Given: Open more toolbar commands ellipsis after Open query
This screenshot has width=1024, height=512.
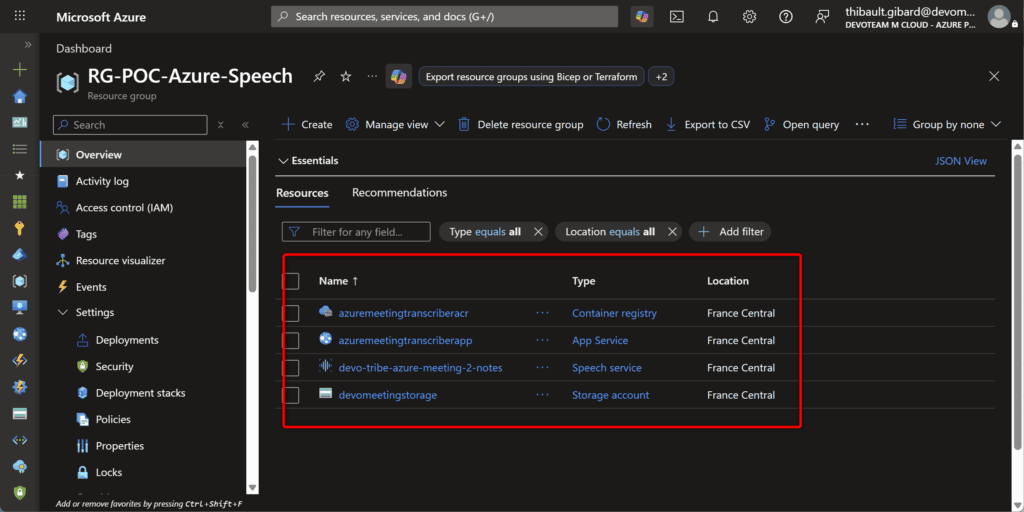Looking at the screenshot, I should pos(862,124).
